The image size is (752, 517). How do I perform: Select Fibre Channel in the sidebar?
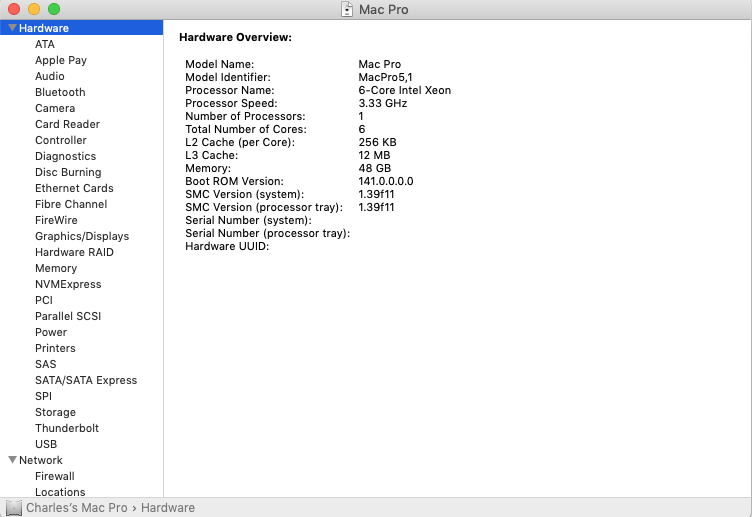(71, 204)
